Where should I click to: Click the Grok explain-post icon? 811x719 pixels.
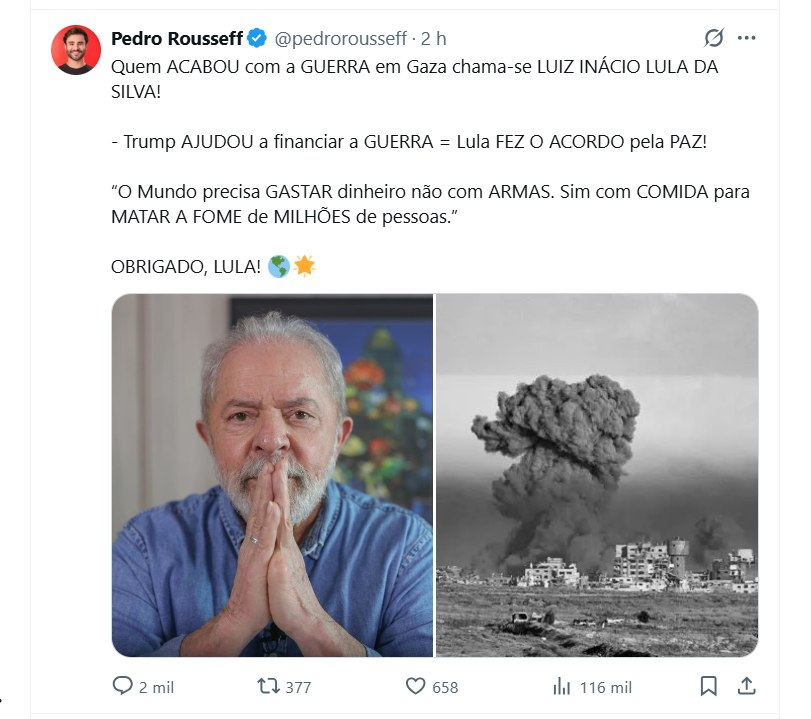pos(714,38)
